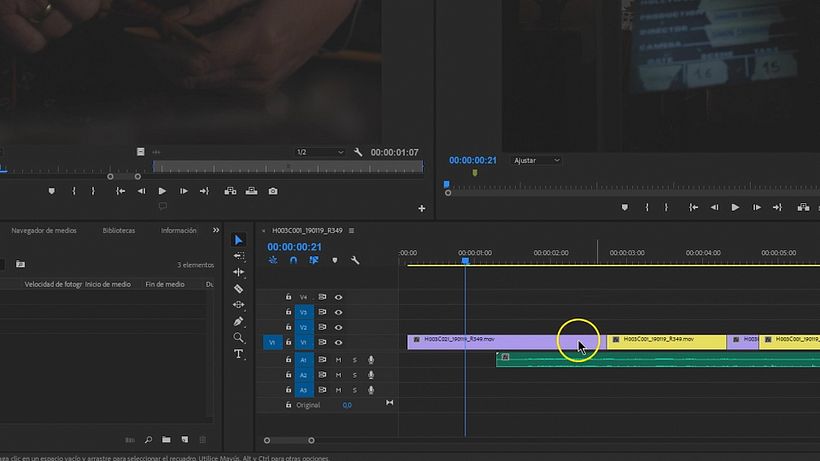Select H003C001_190119_R349 sequence tab
820x461 pixels.
point(308,230)
